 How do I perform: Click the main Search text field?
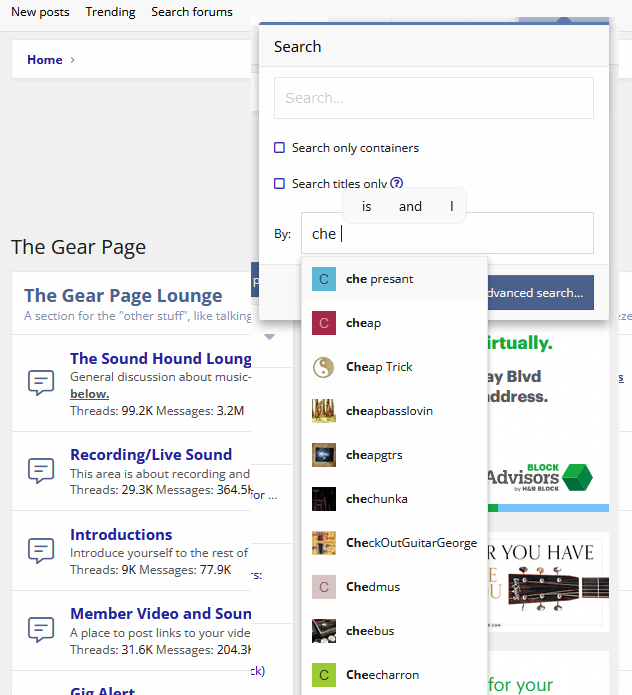tap(433, 98)
